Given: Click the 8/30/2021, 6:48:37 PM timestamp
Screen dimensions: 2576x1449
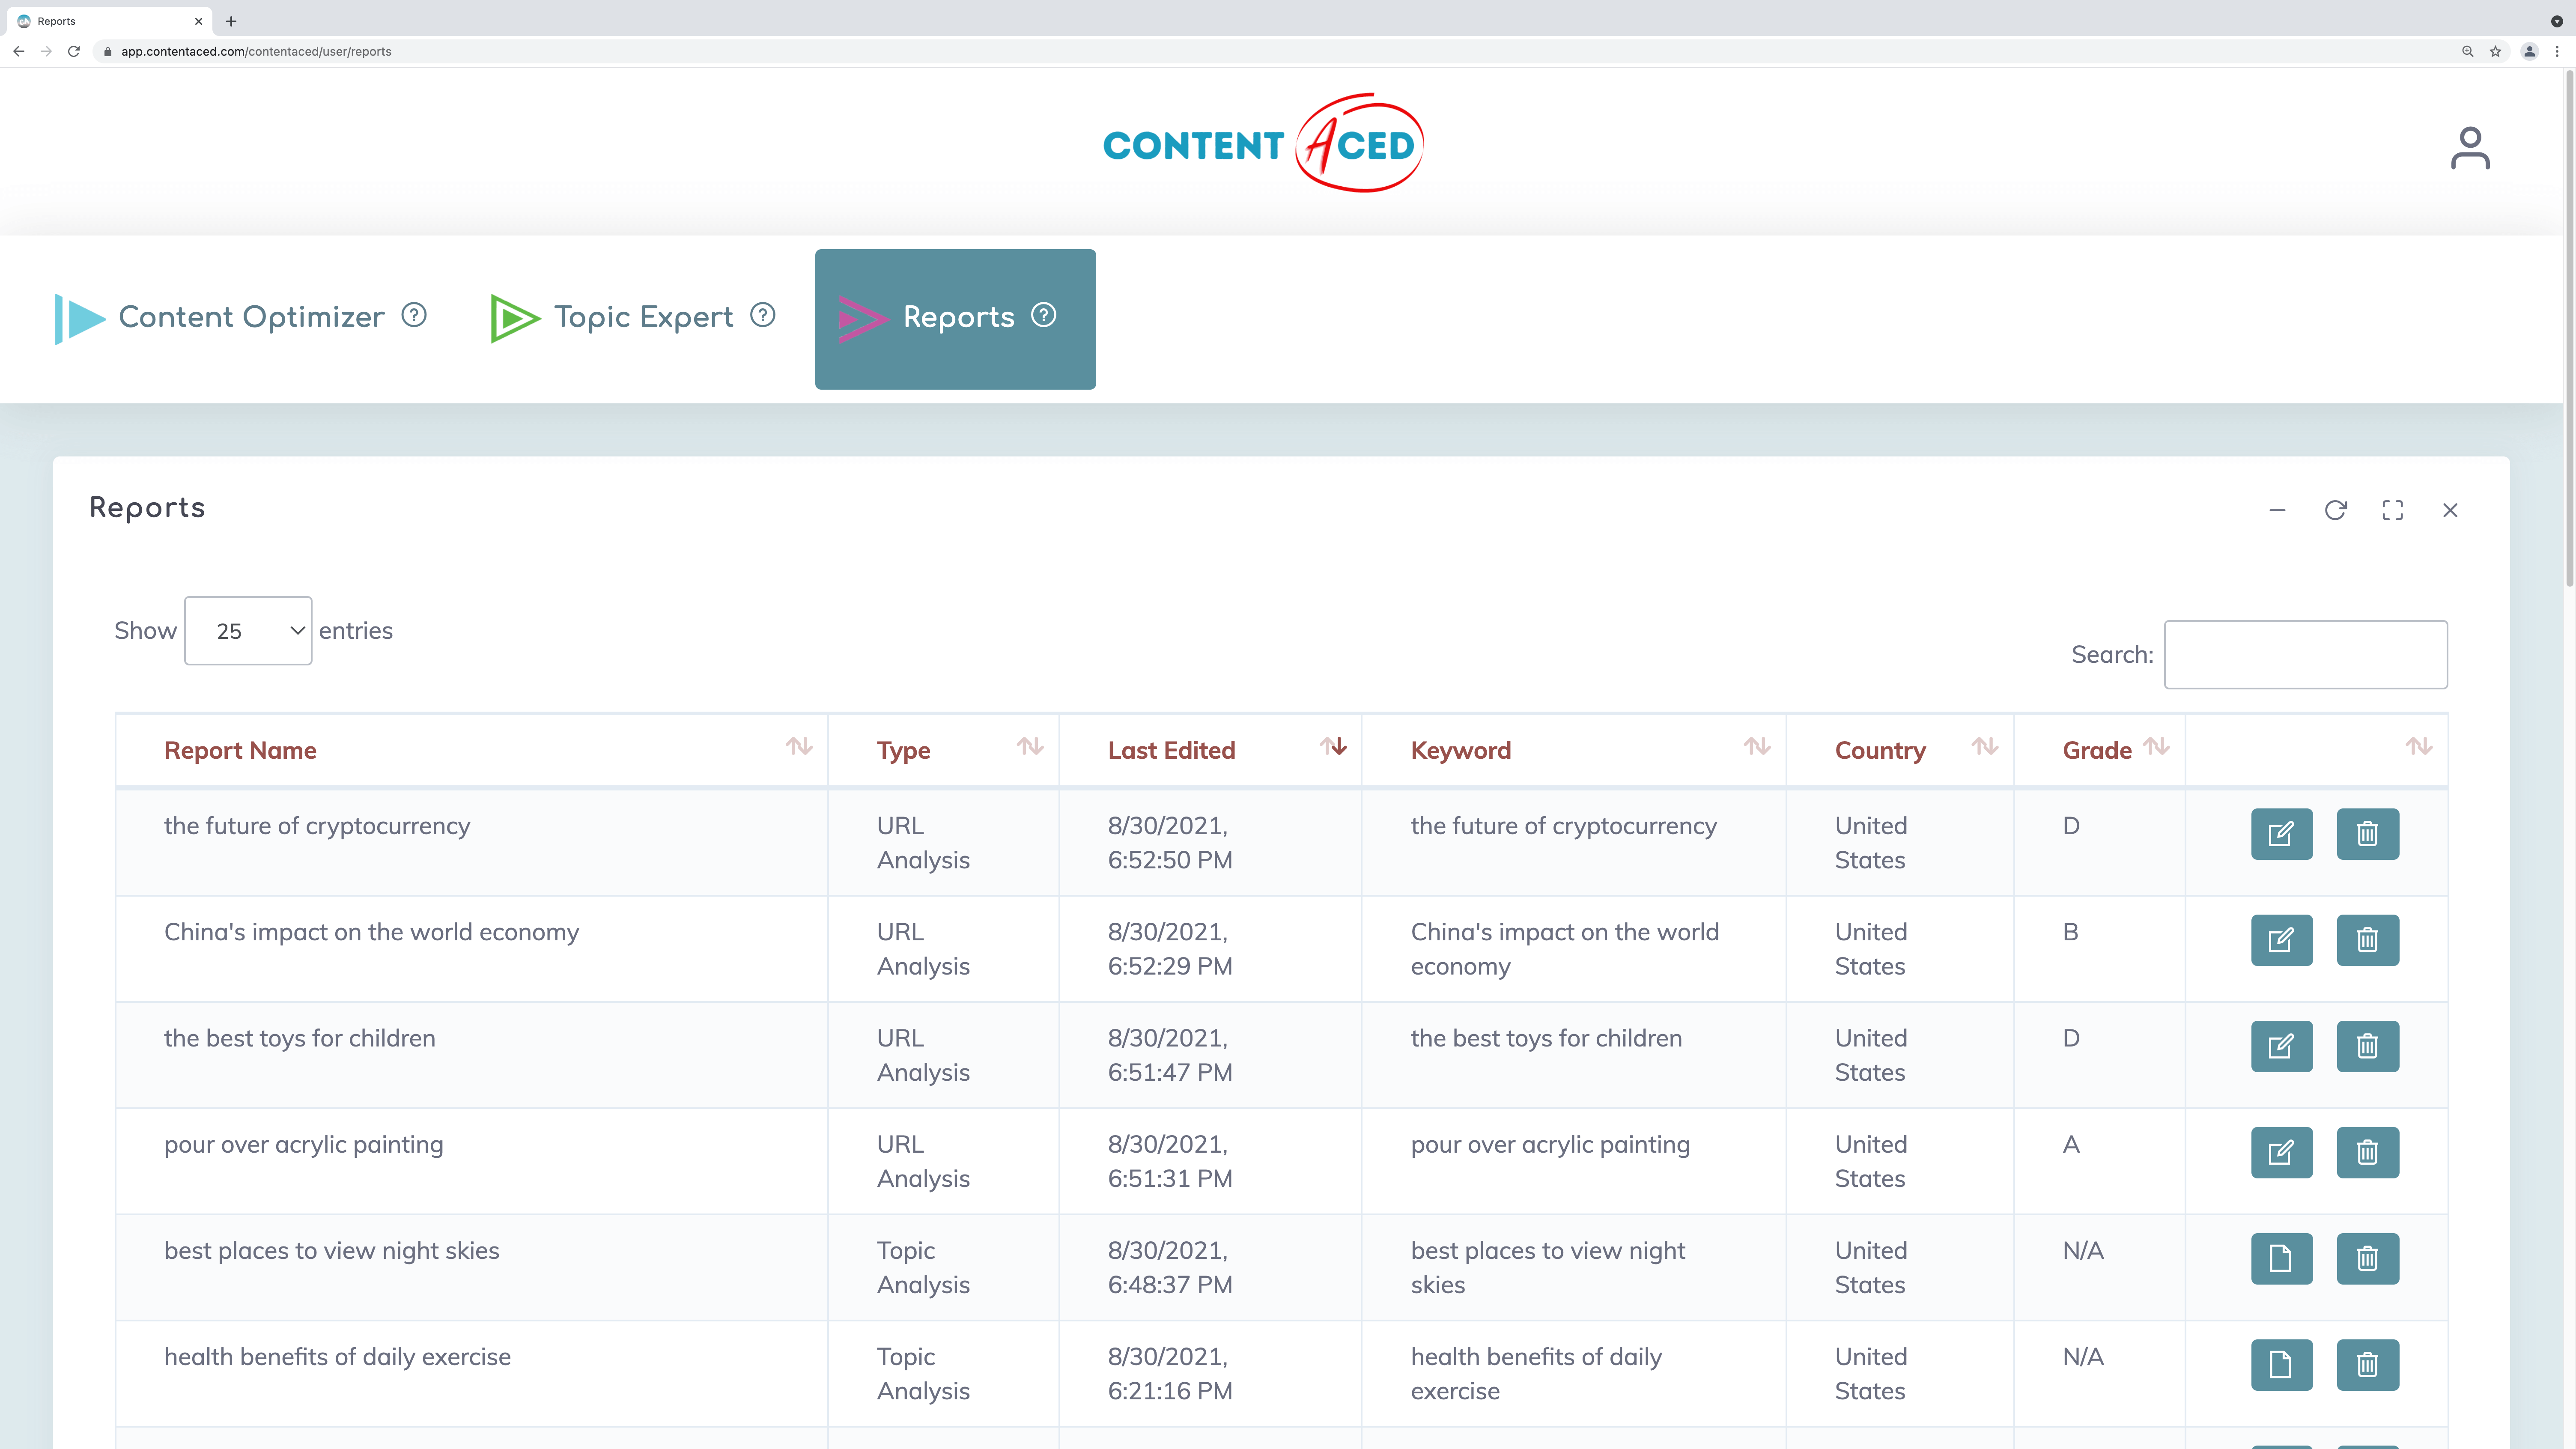Looking at the screenshot, I should coord(1169,1267).
